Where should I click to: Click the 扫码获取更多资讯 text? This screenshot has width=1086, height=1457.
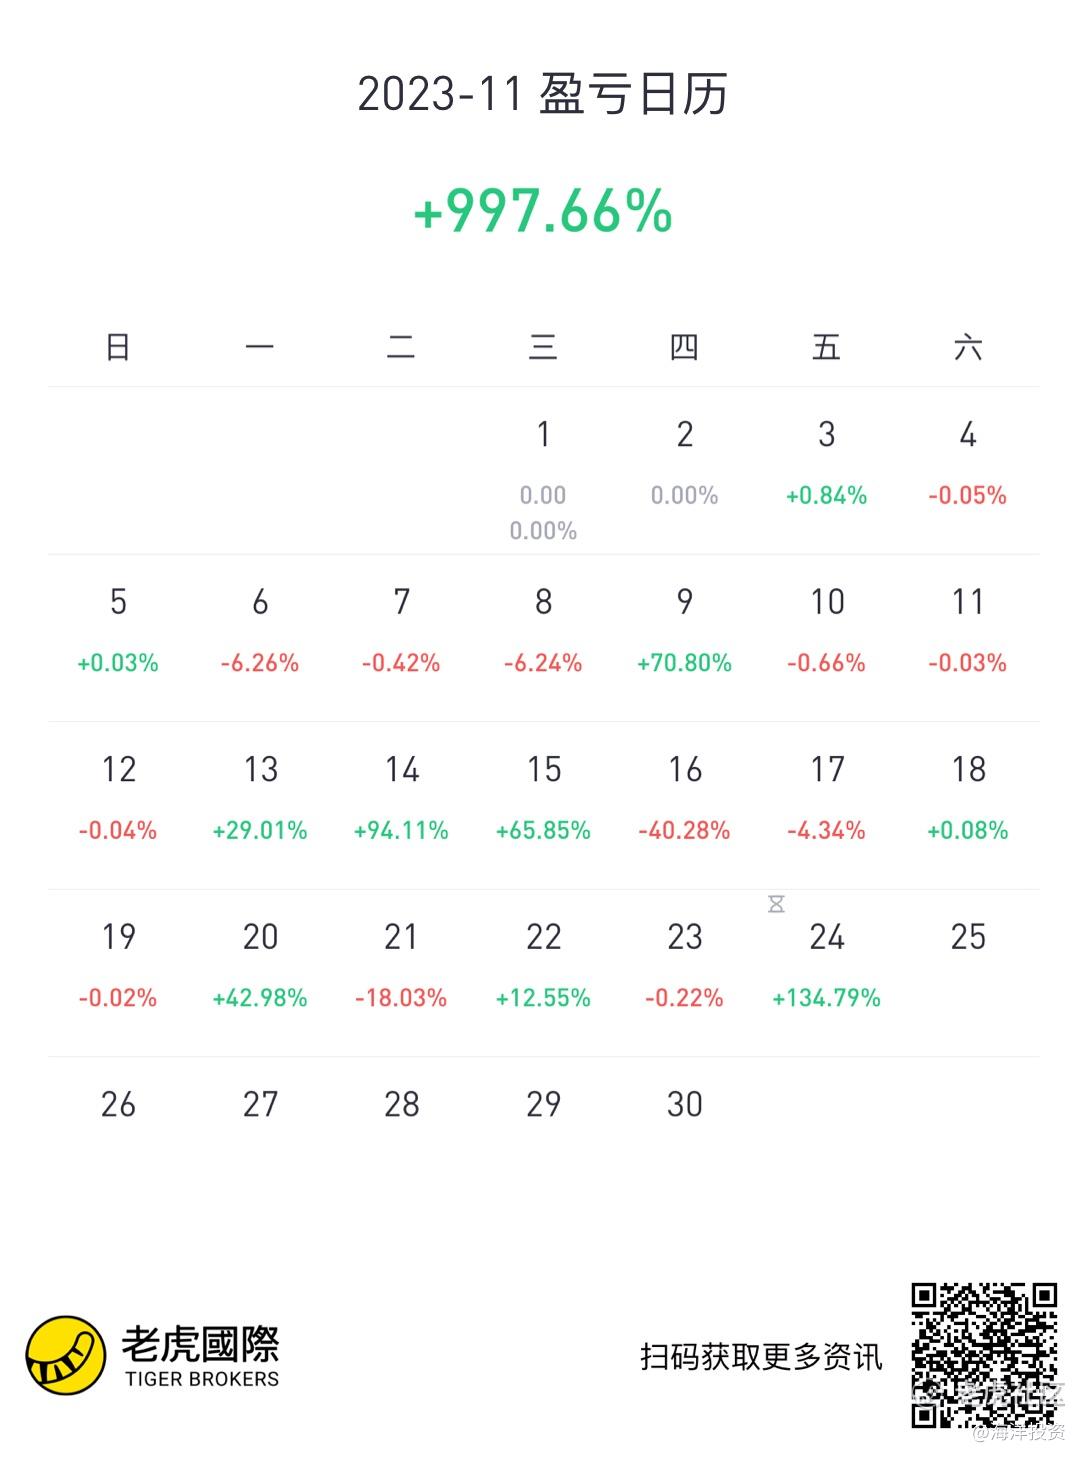(762, 1357)
